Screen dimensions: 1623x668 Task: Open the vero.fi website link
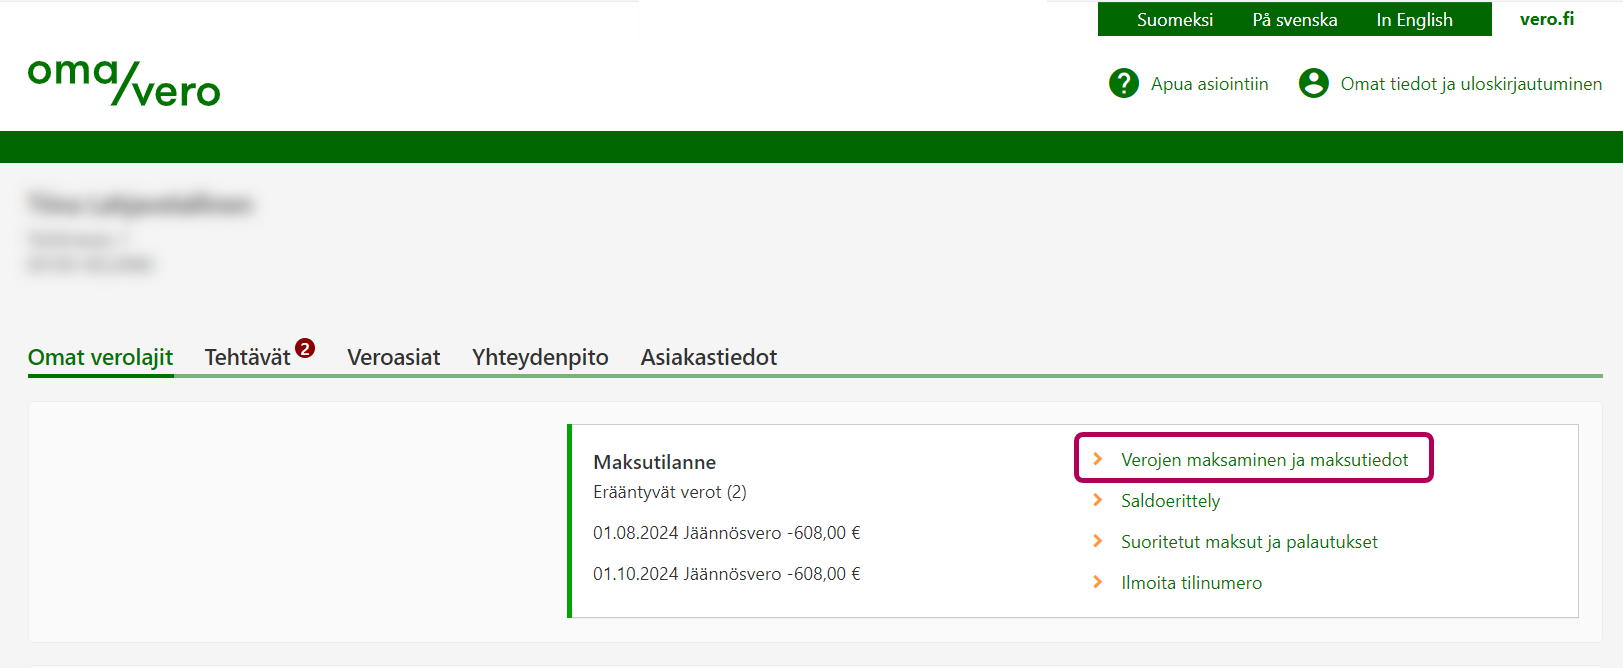1546,19
